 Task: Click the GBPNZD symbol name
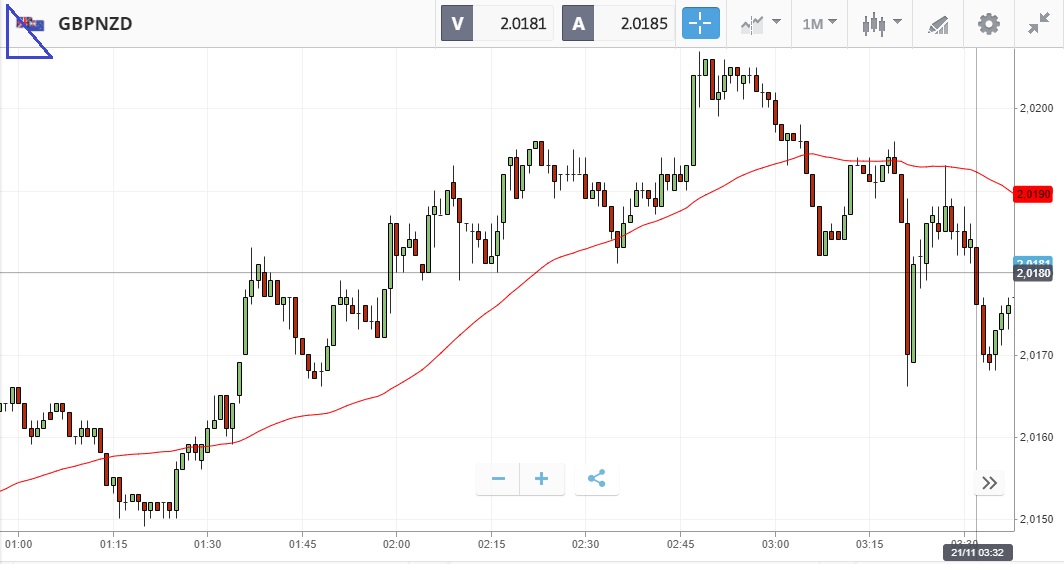coord(95,23)
